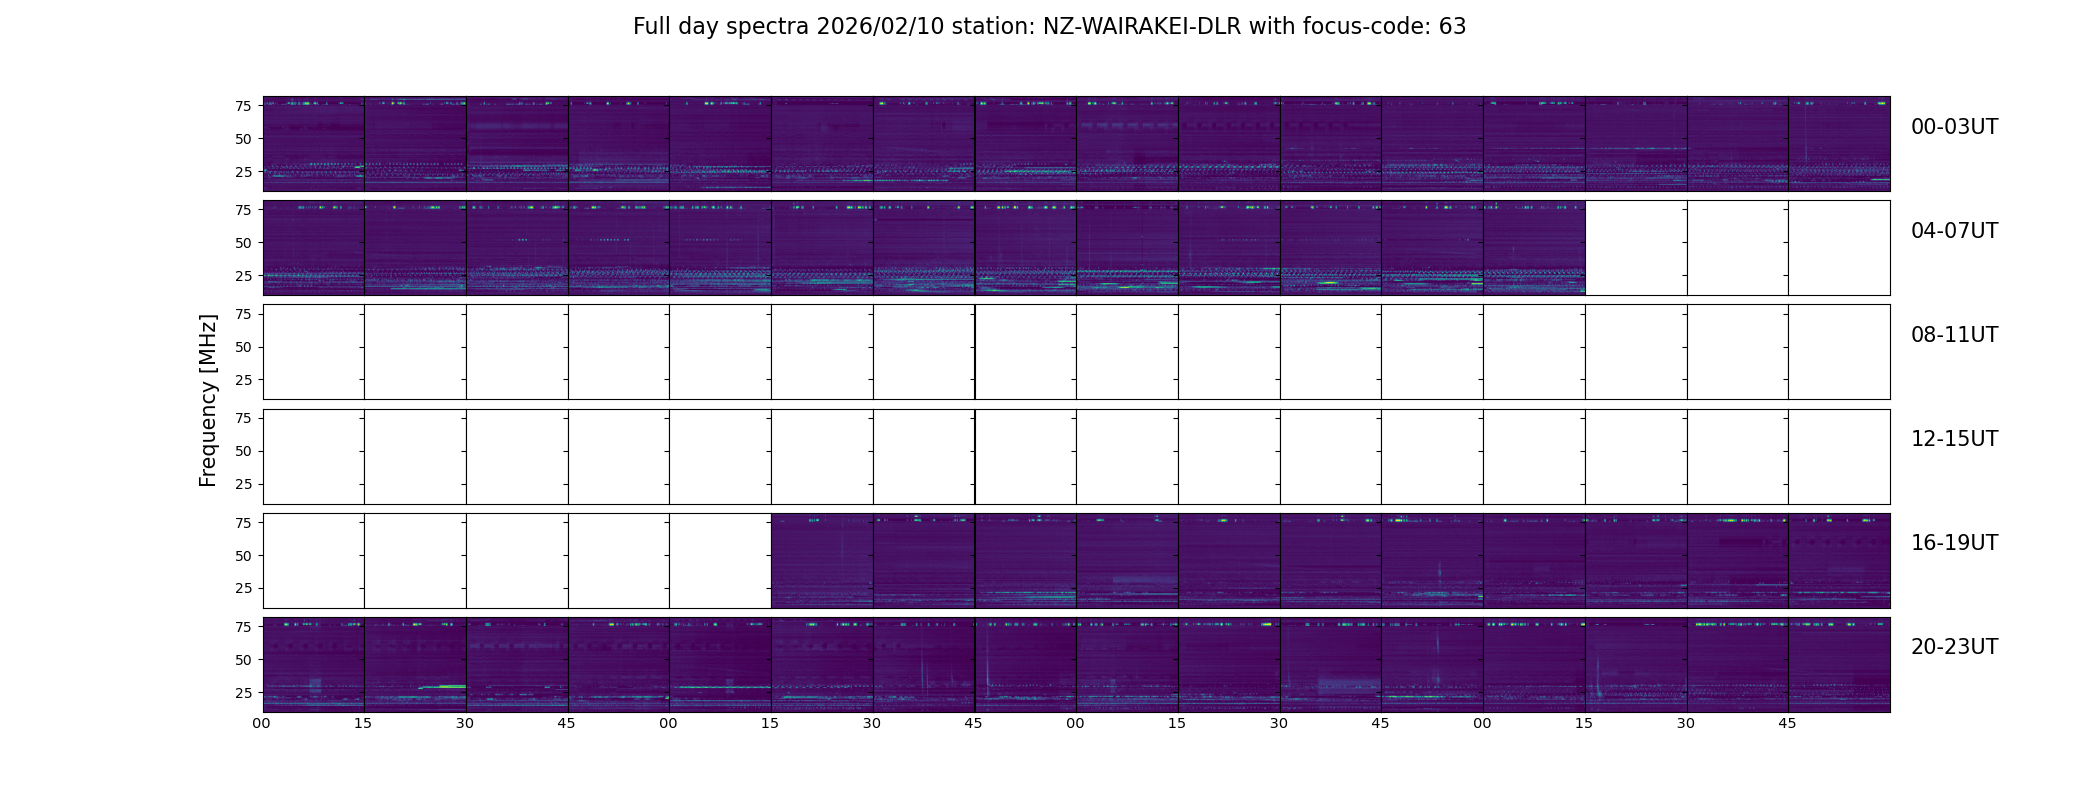Click the 25 tick label of the 12-15UT row
This screenshot has width=2100, height=800.
click(243, 484)
